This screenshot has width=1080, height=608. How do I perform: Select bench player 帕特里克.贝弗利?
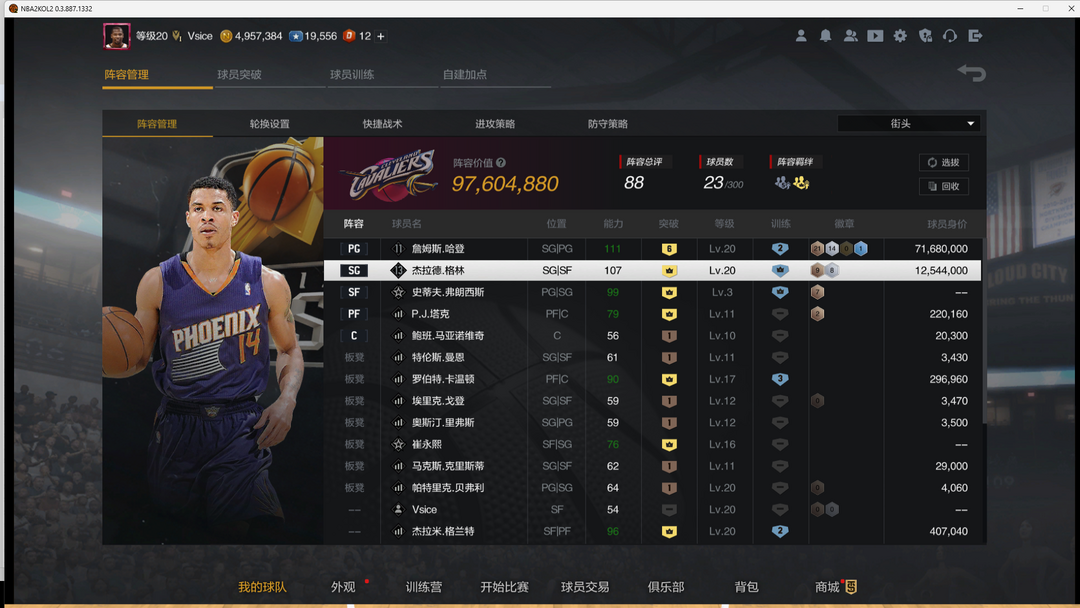click(x=652, y=488)
